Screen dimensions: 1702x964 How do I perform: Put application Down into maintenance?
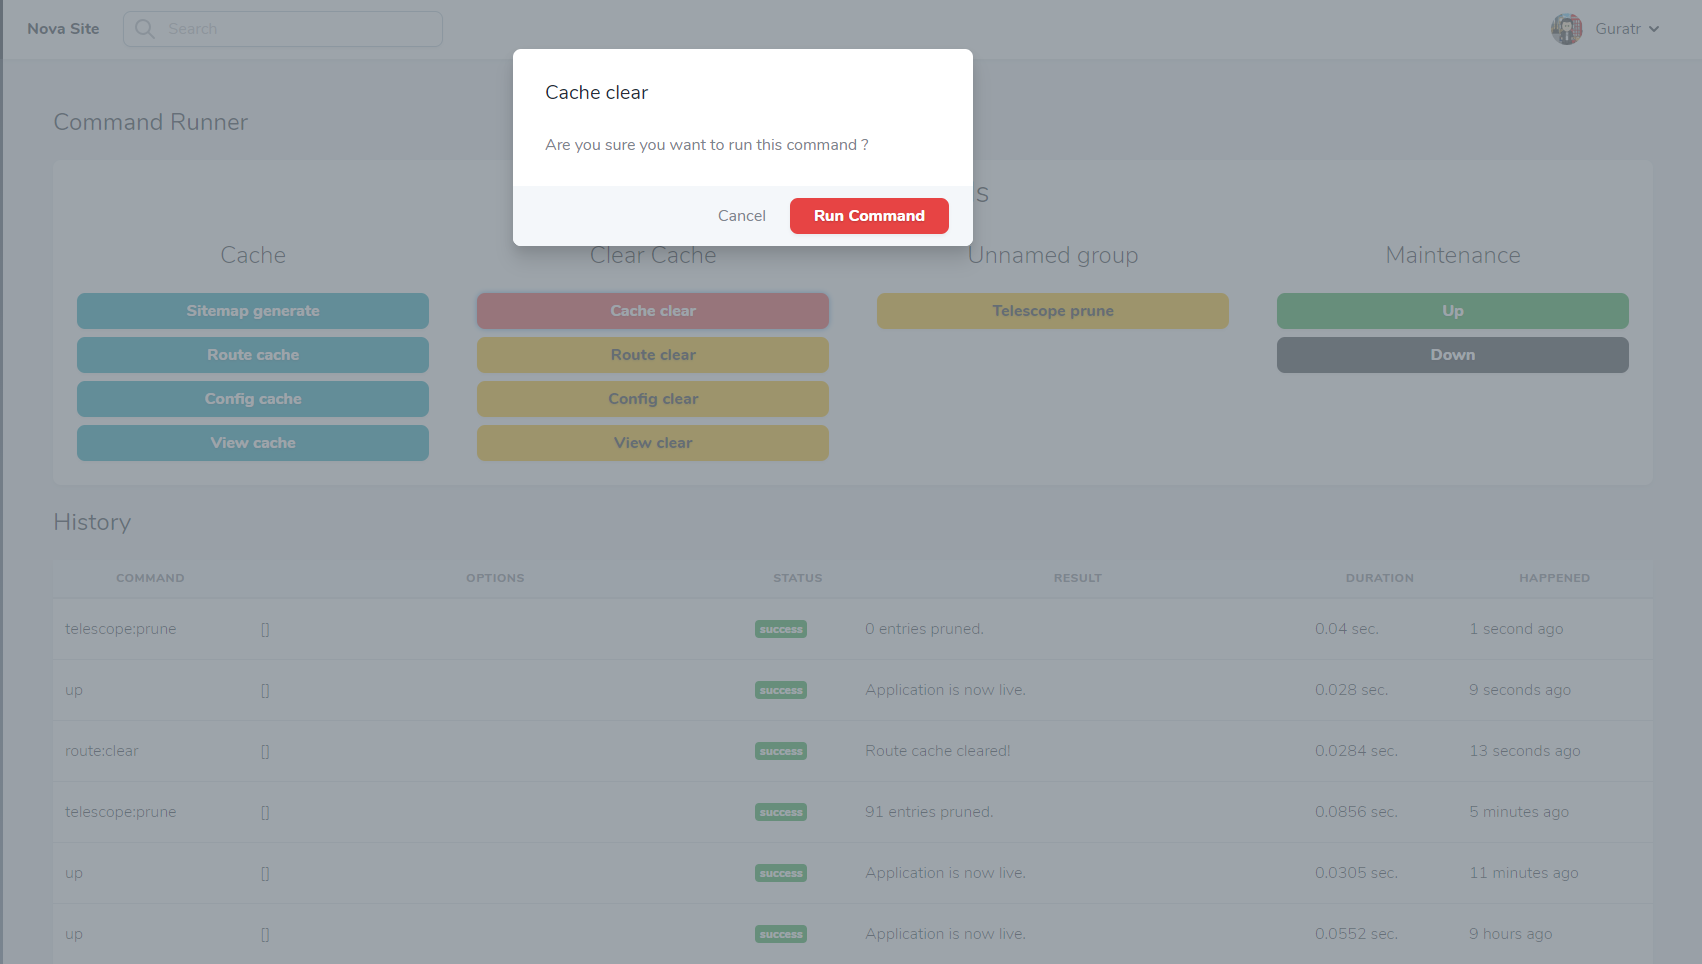(x=1452, y=355)
